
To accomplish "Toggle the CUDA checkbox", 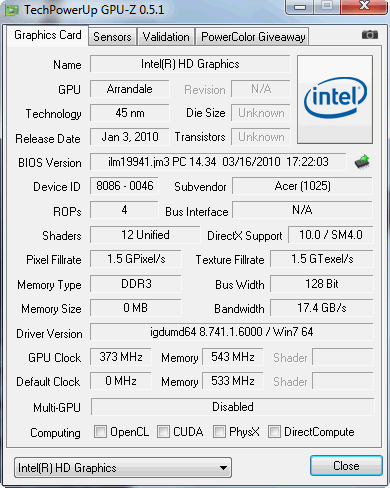I will [x=163, y=431].
